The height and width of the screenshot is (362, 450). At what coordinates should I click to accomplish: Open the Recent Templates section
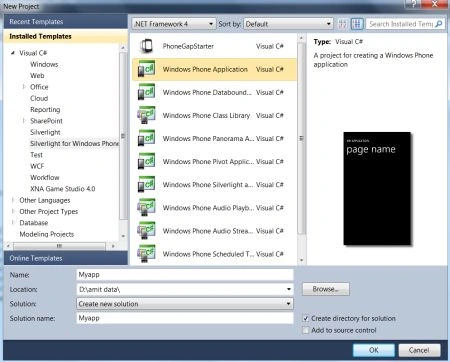coord(66,22)
